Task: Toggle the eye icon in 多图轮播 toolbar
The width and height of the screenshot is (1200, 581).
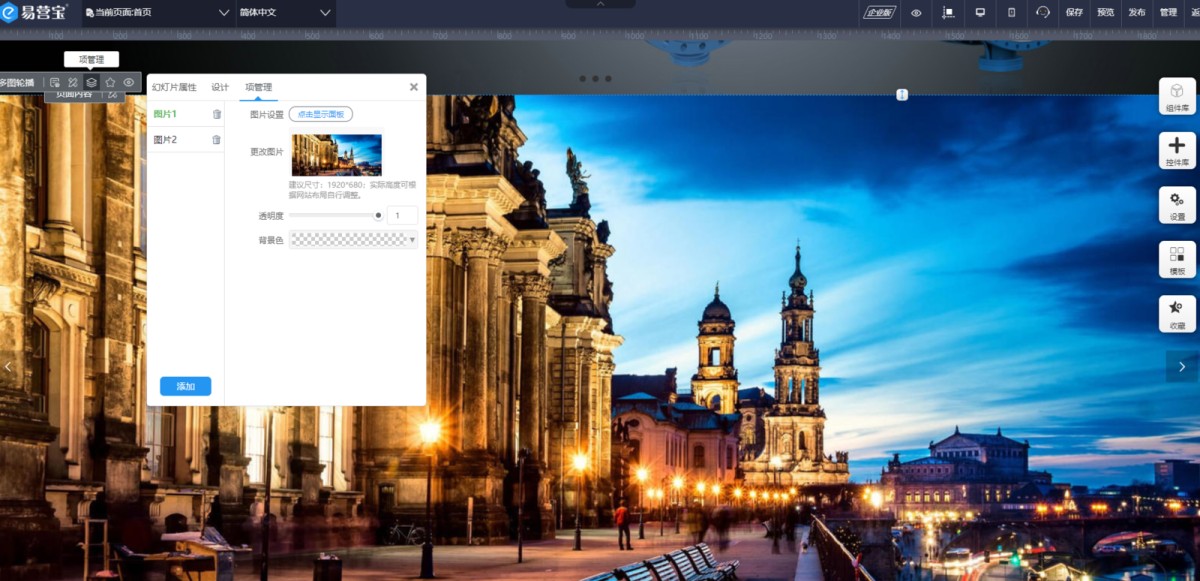Action: click(129, 82)
